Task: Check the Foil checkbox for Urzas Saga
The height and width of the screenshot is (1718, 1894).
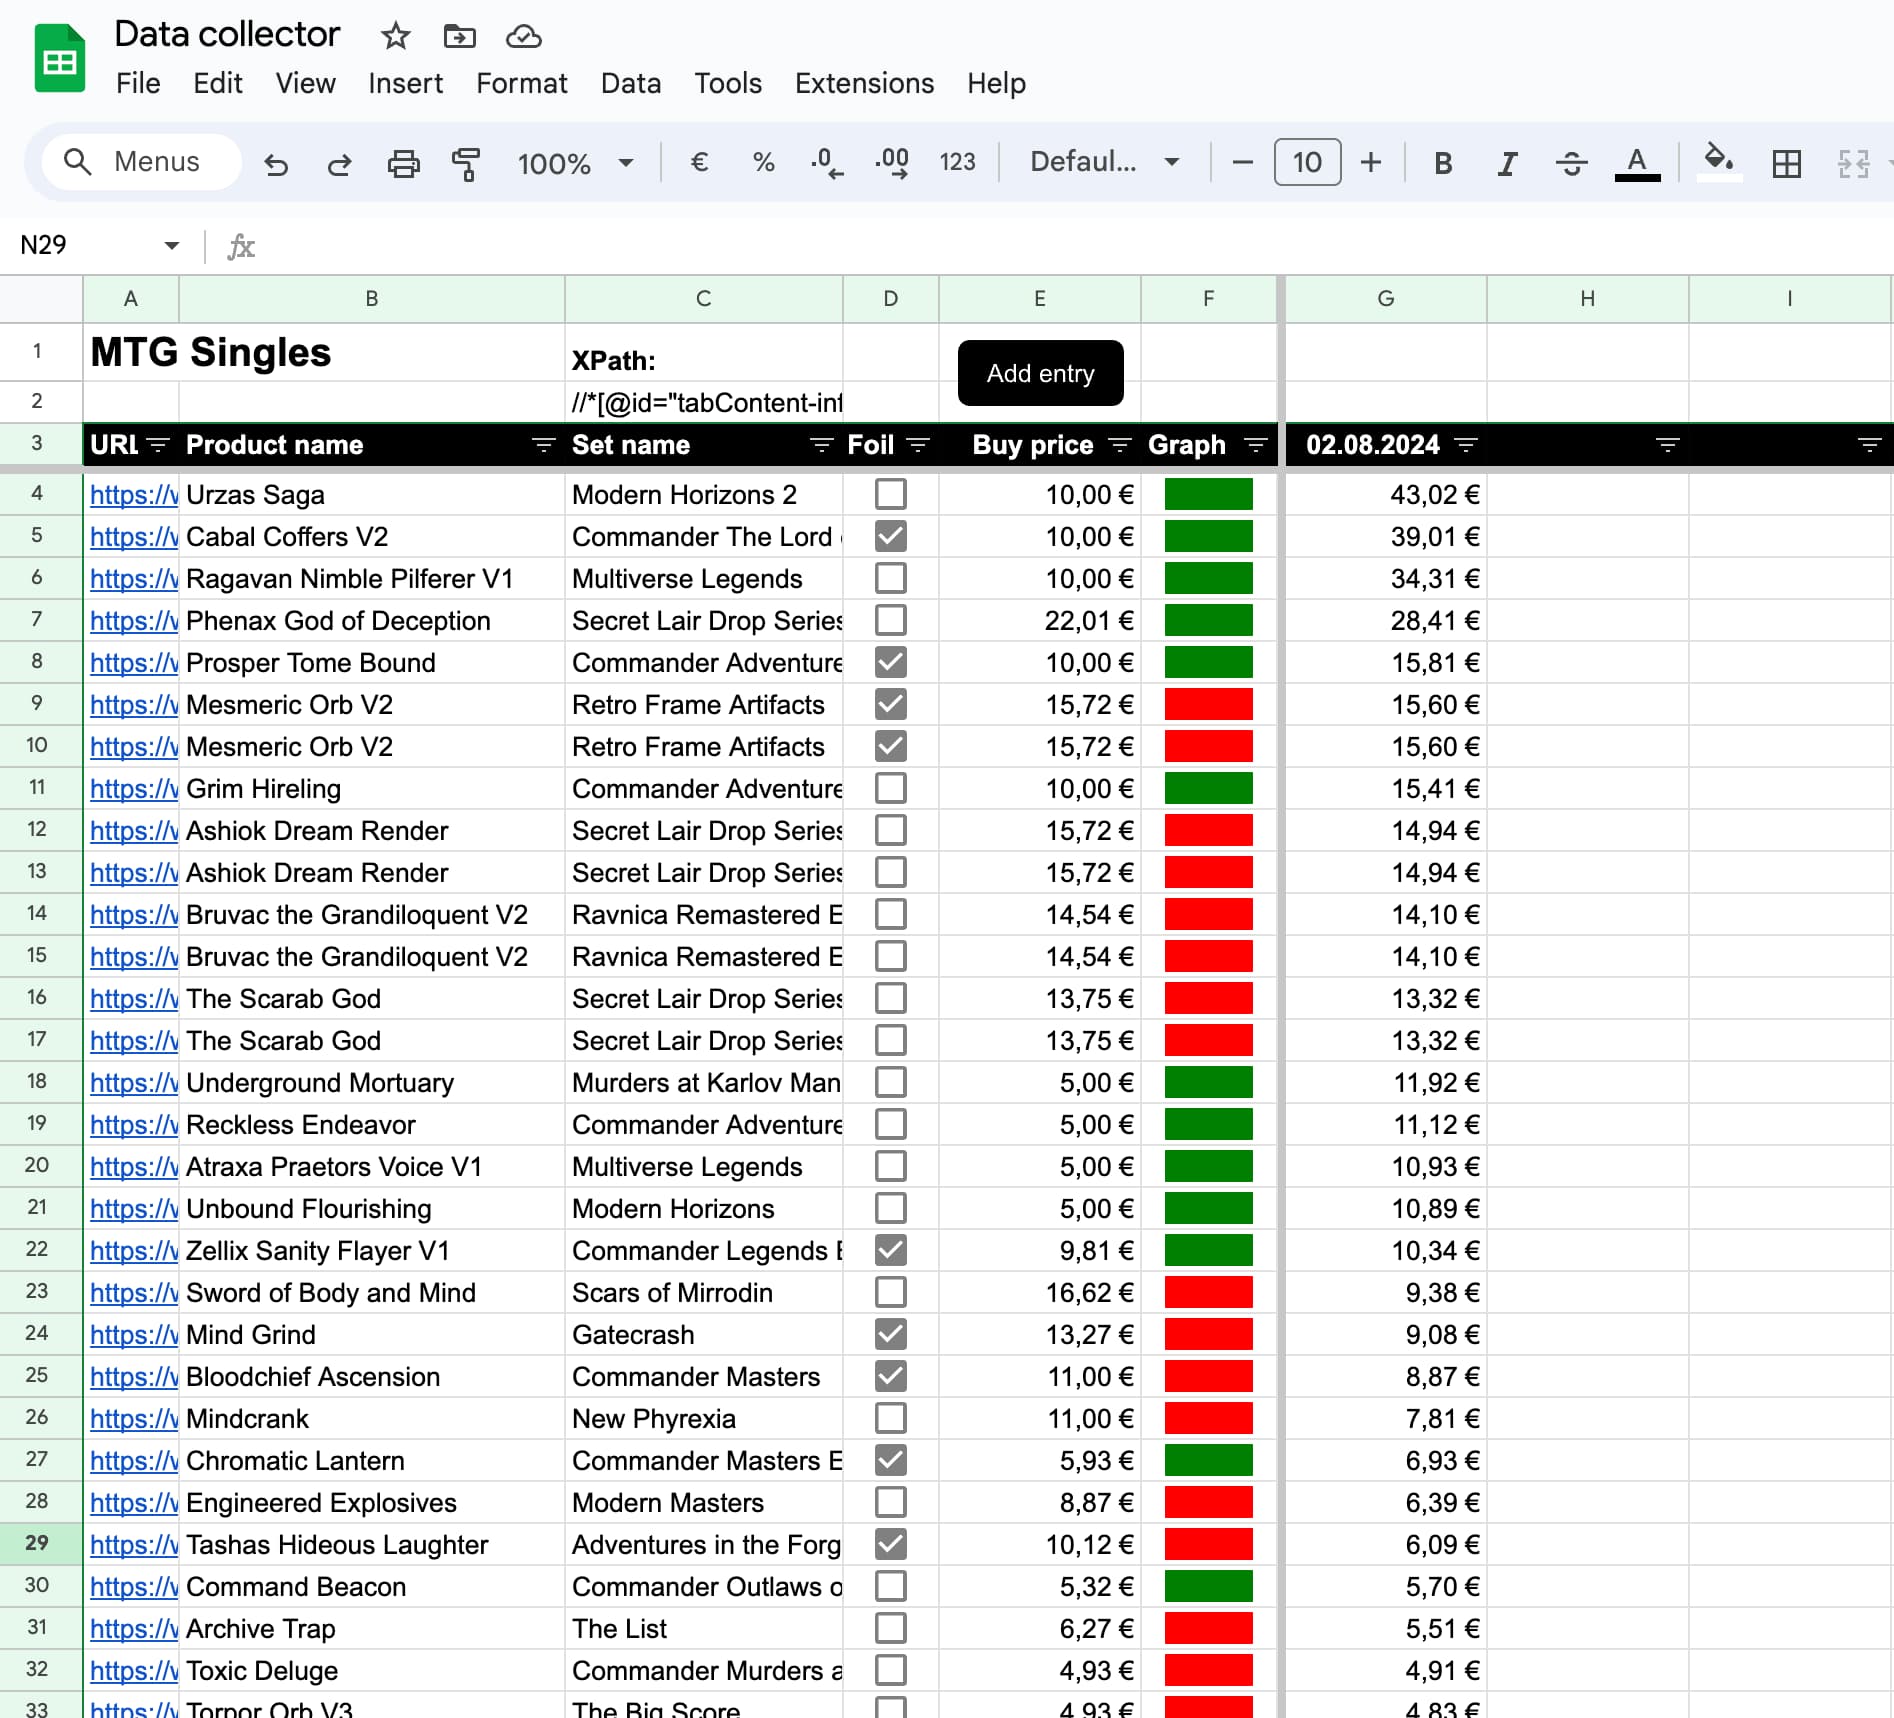Action: click(x=890, y=493)
